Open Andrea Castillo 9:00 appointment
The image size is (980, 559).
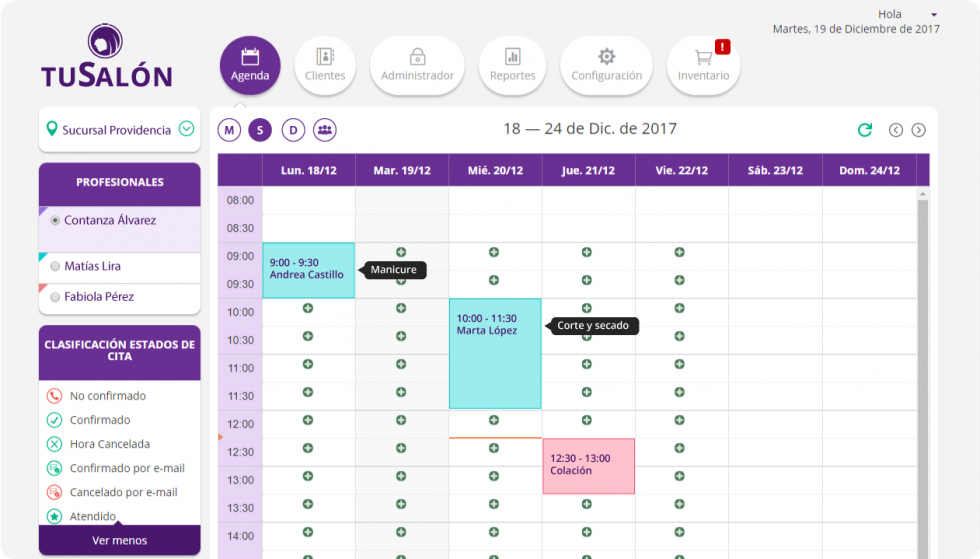click(308, 270)
